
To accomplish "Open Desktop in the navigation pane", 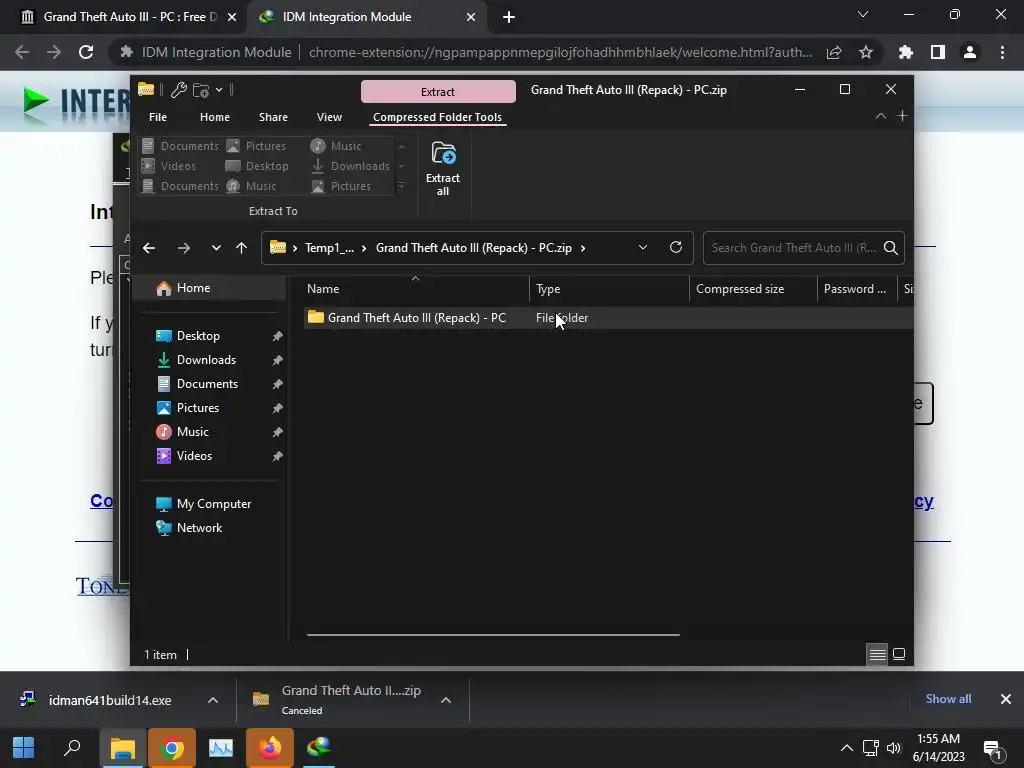I will point(198,336).
